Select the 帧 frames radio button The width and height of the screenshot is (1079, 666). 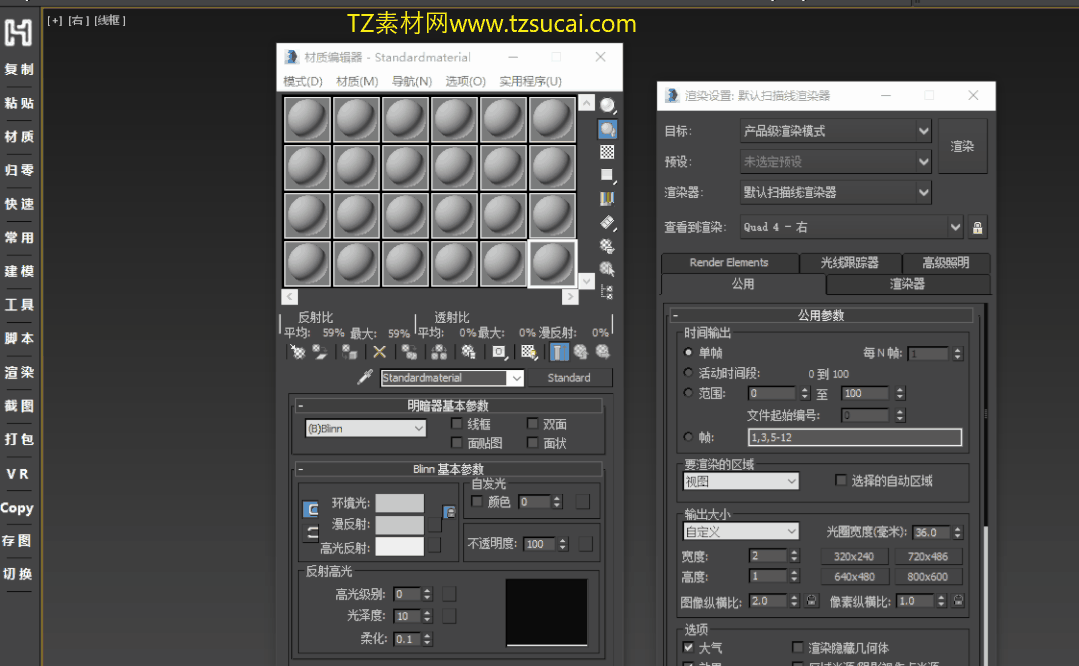pos(688,437)
